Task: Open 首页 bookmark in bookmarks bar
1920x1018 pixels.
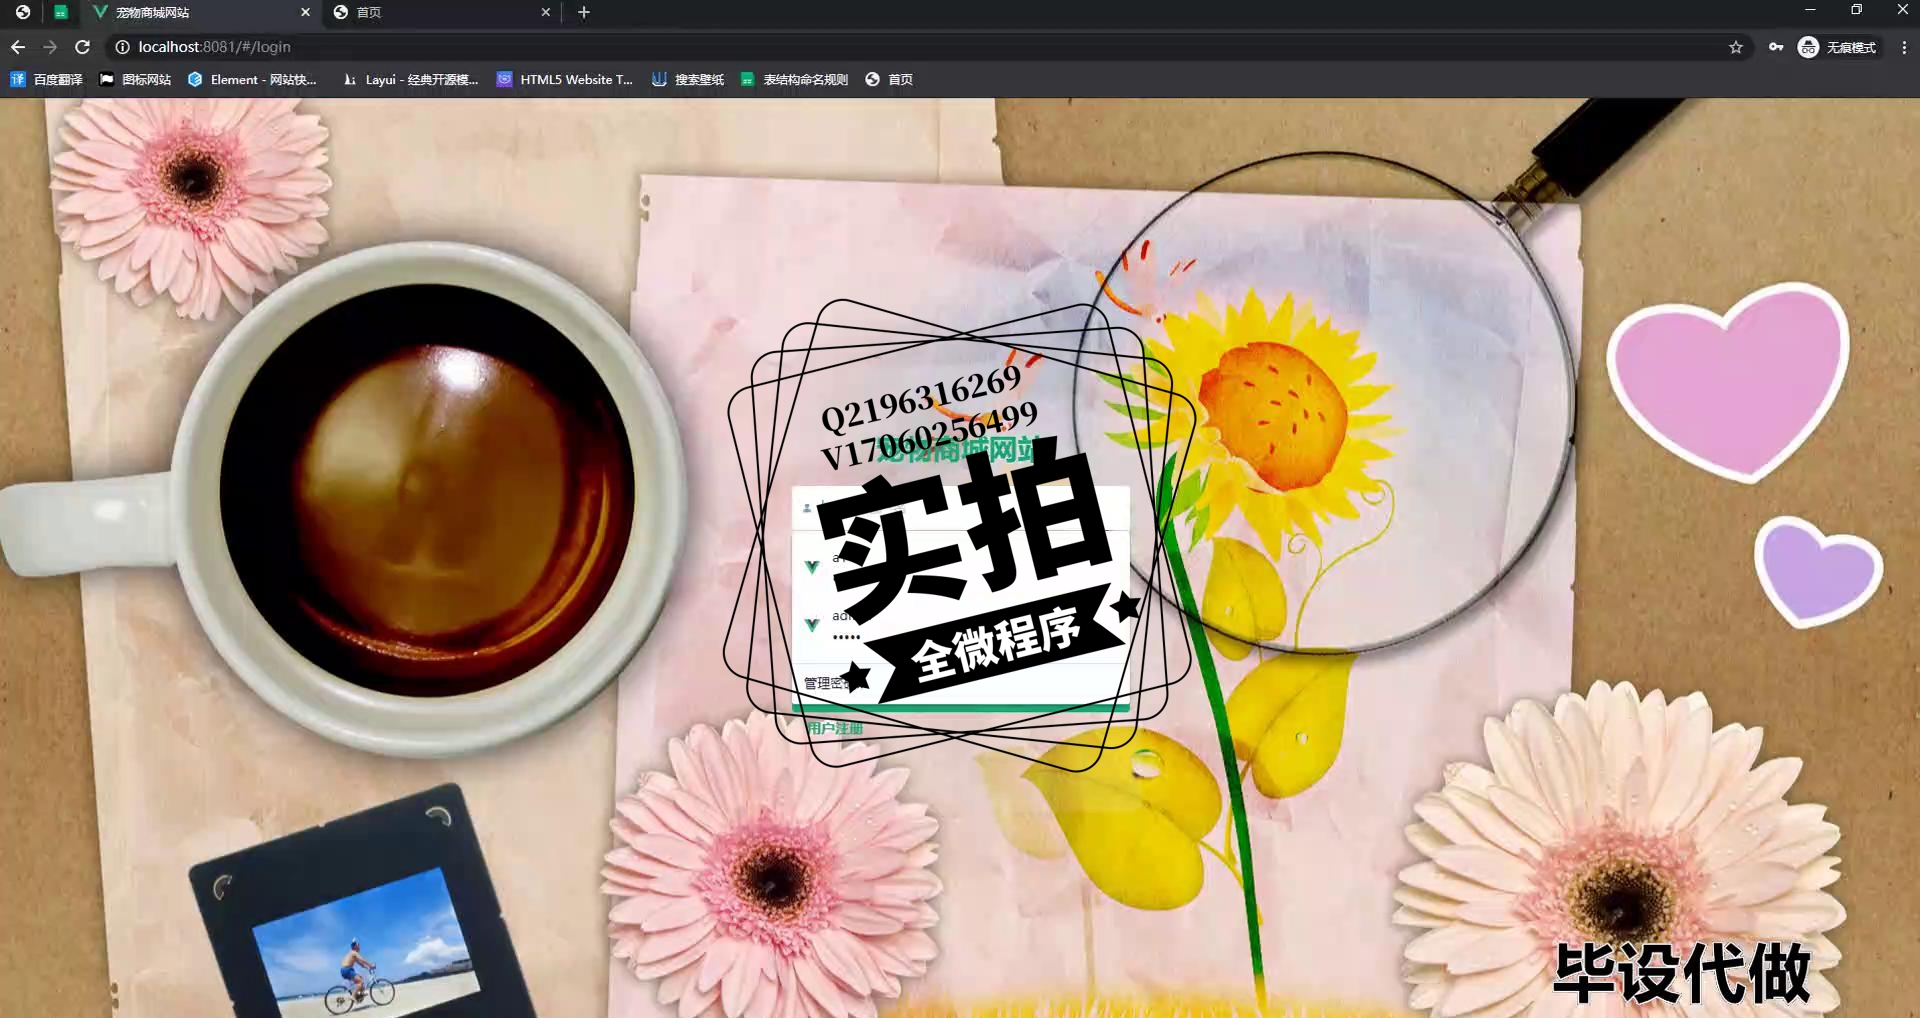Action: pyautogui.click(x=889, y=79)
